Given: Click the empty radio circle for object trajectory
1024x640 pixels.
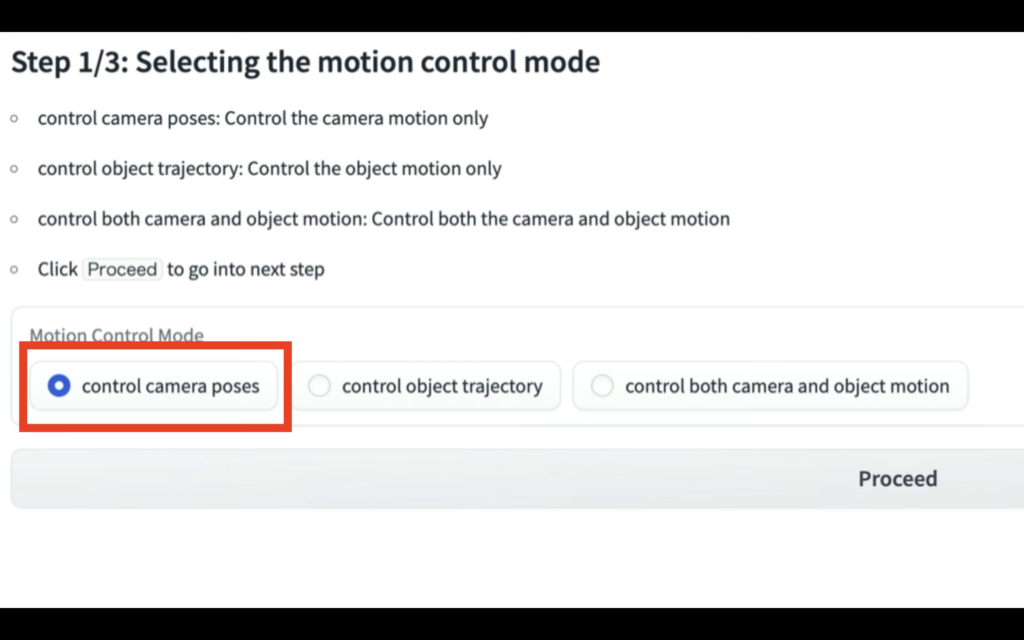Looking at the screenshot, I should click(320, 385).
